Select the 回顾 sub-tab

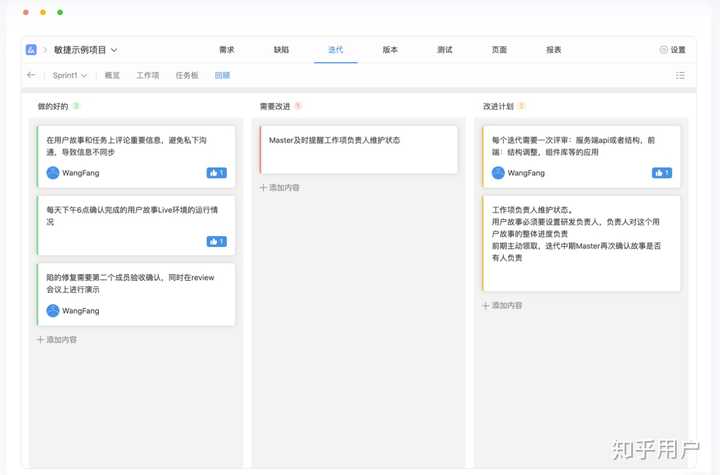pos(222,75)
